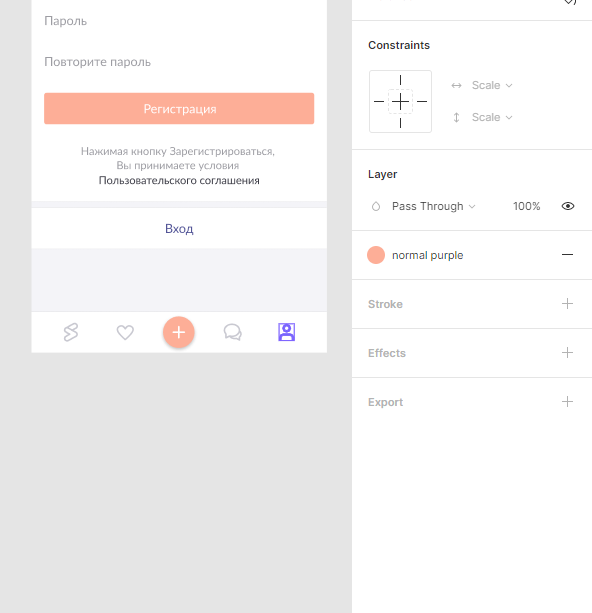Toggle layer visibility eye icon

pyautogui.click(x=568, y=206)
